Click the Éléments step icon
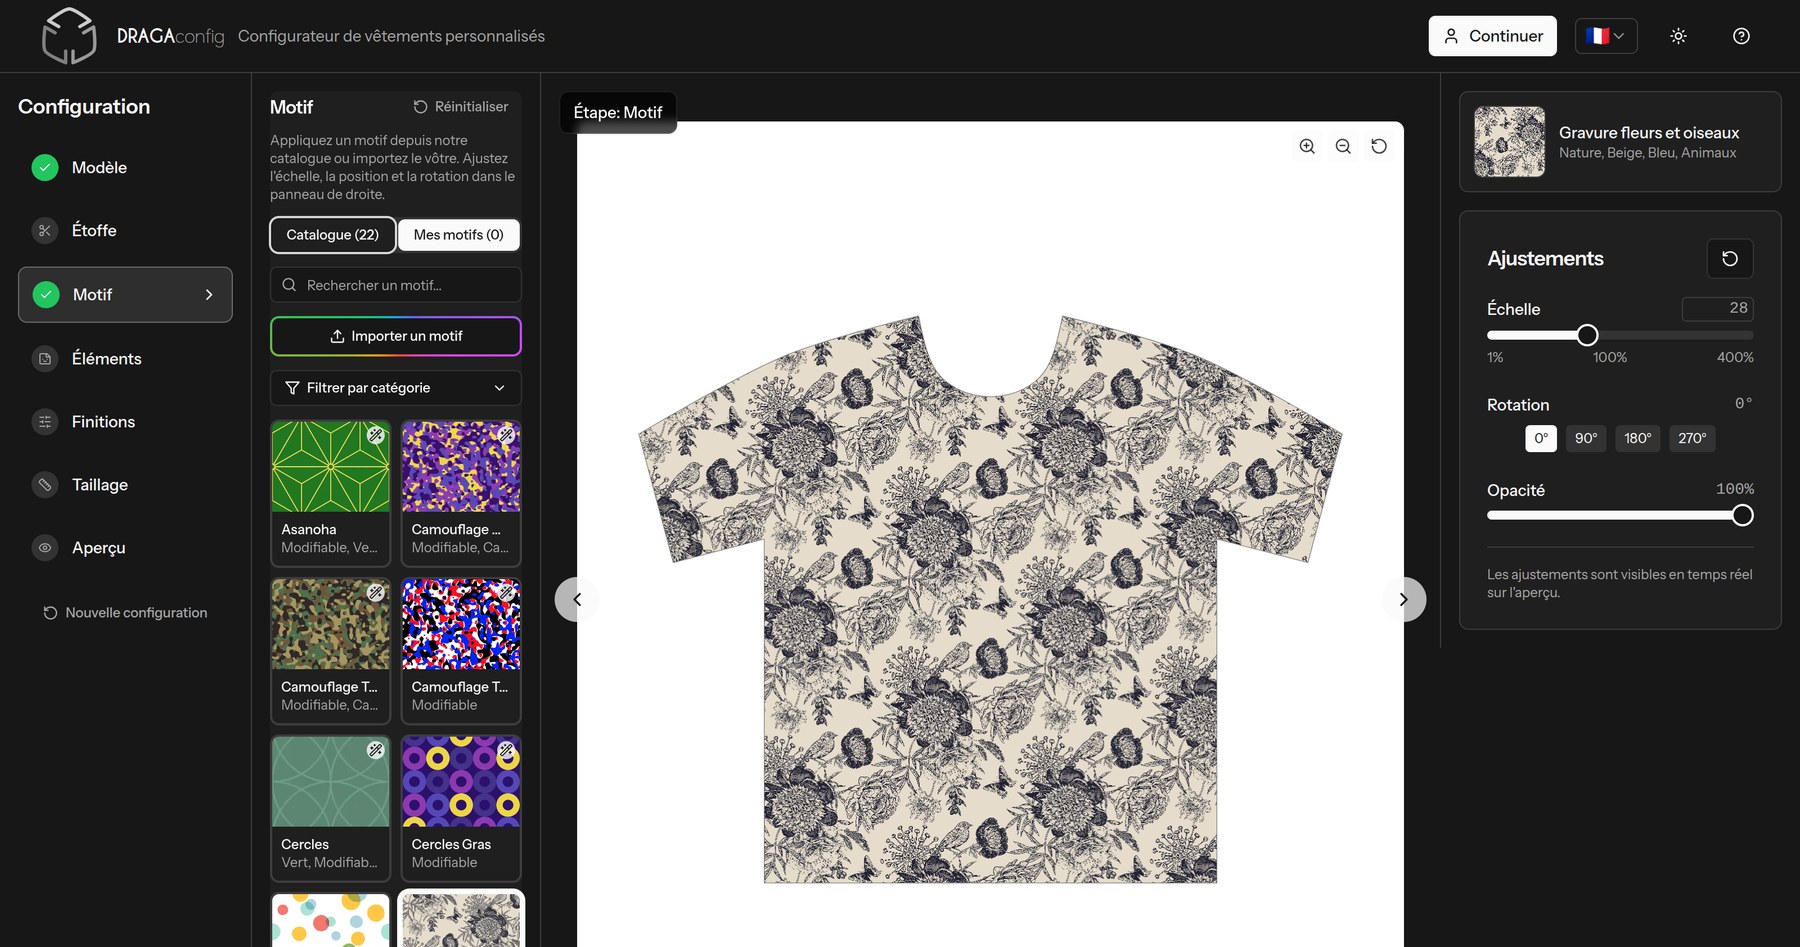The height and width of the screenshot is (947, 1800). click(x=45, y=359)
